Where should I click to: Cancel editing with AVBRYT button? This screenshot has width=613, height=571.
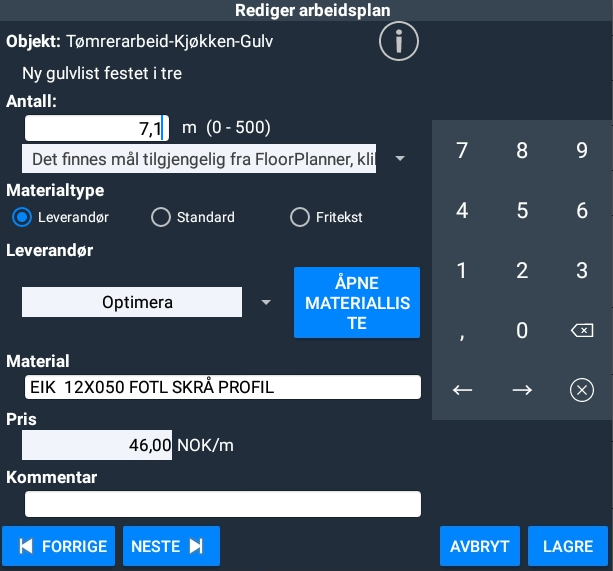[x=480, y=546]
